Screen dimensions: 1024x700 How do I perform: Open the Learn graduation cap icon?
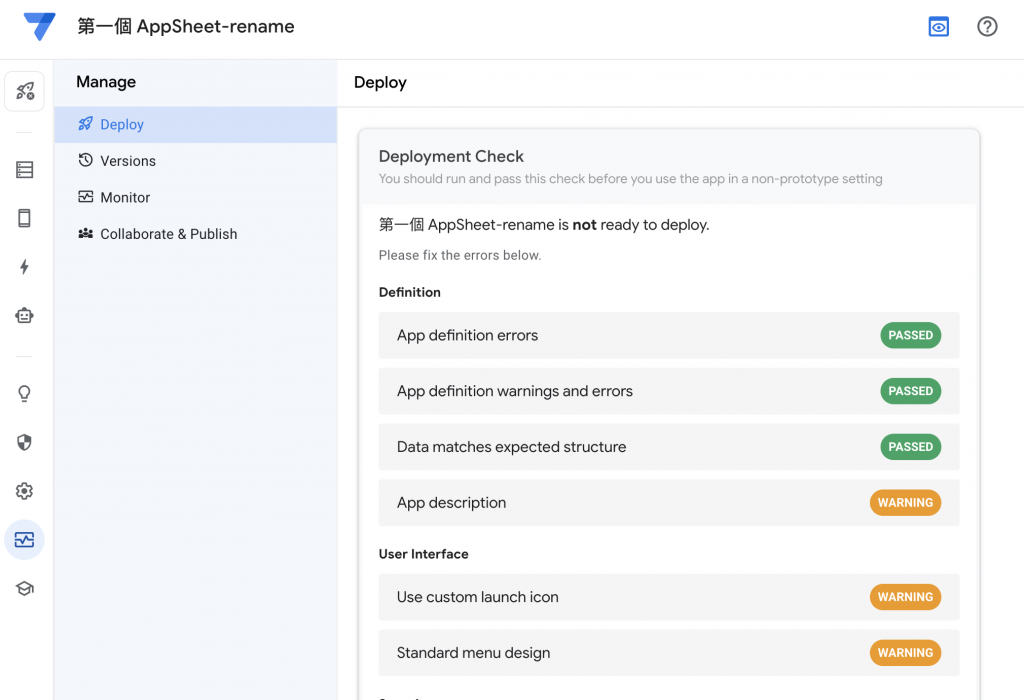point(25,589)
